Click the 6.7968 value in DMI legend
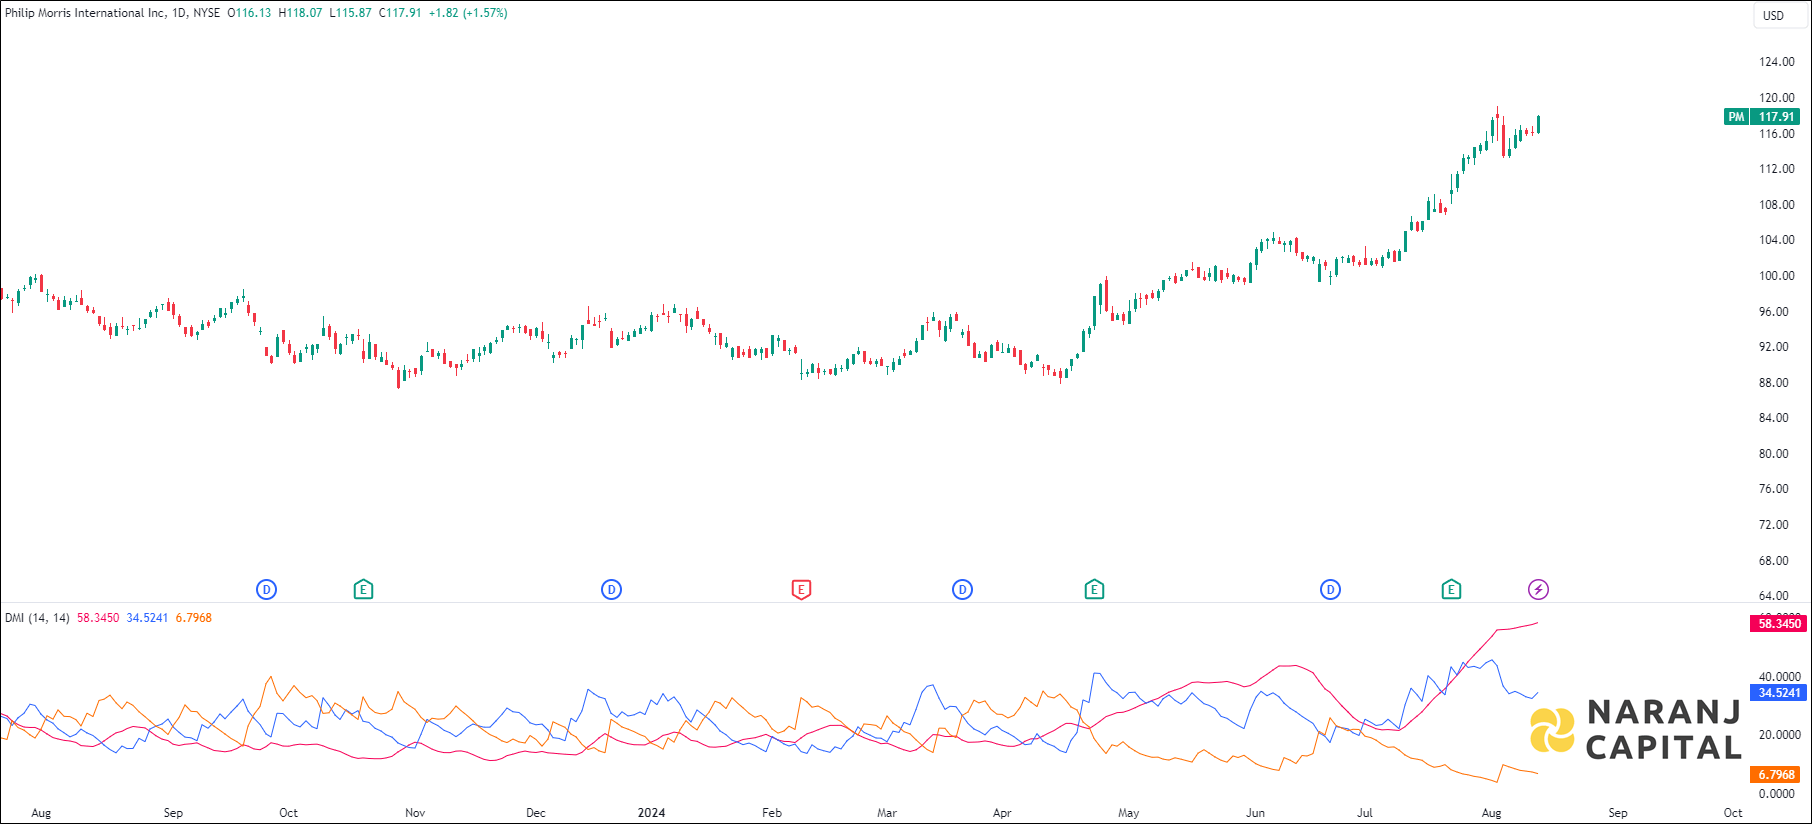 [x=193, y=618]
